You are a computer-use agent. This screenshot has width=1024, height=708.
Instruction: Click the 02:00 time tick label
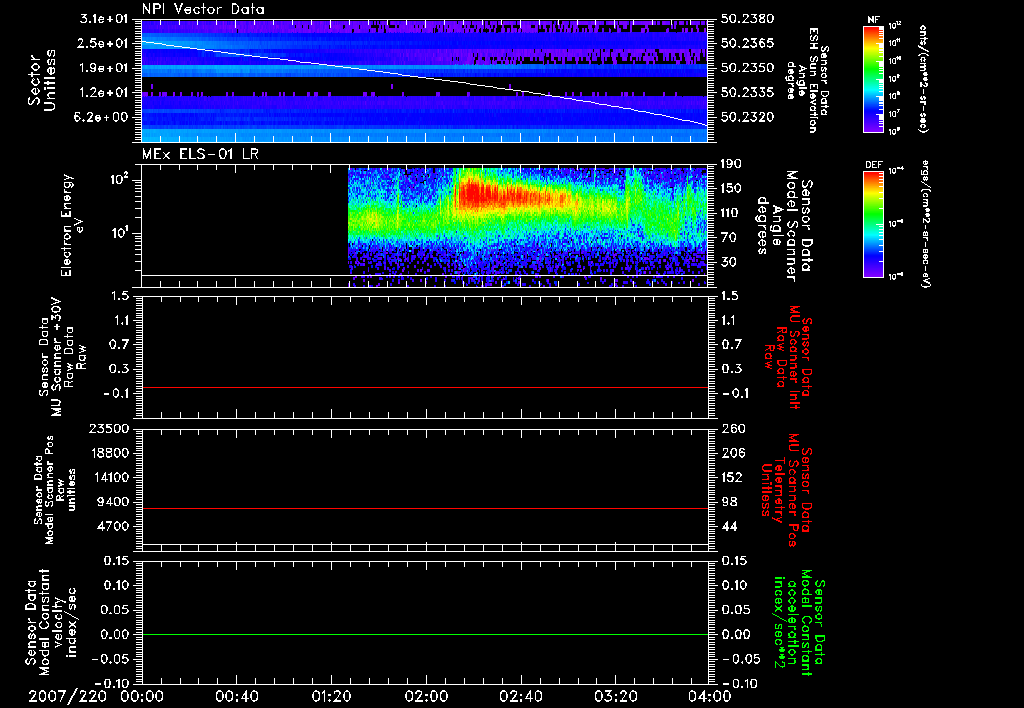tap(426, 696)
